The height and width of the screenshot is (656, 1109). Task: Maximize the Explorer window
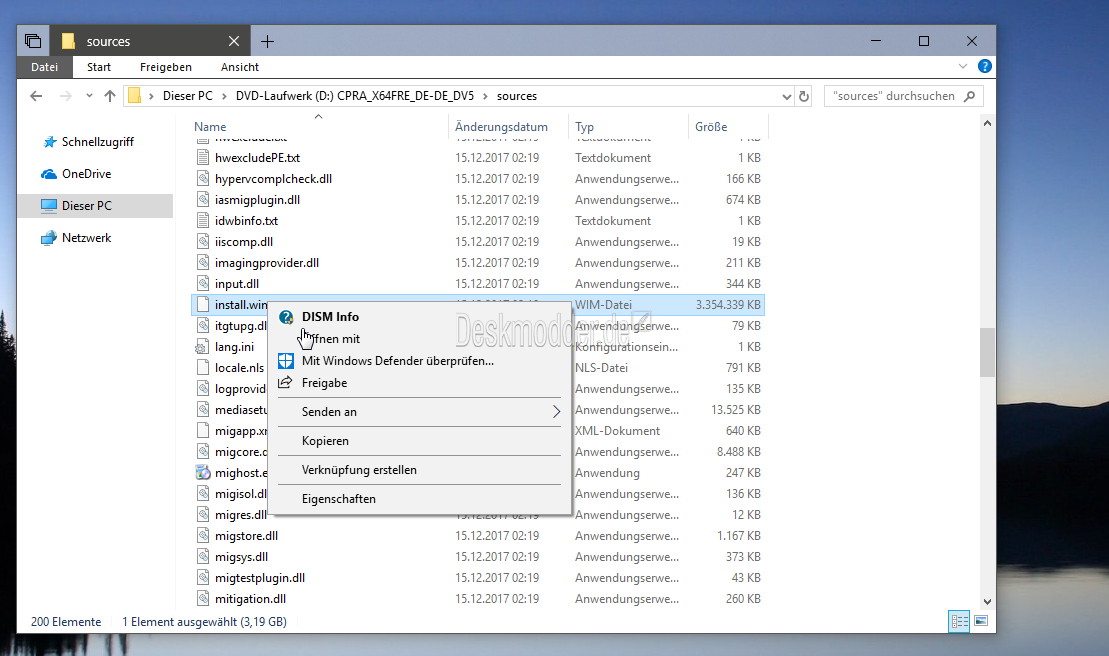tap(924, 41)
